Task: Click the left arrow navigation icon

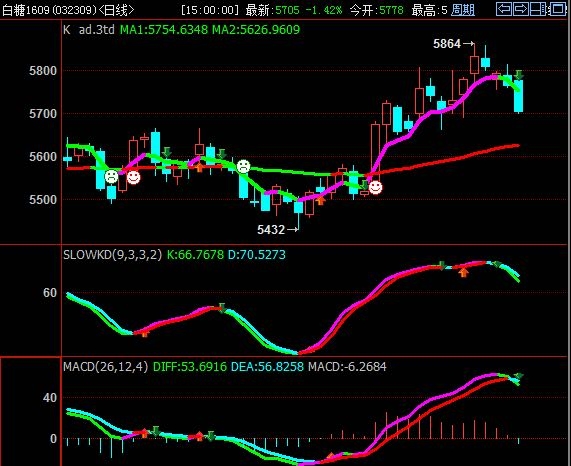Action: [504, 9]
